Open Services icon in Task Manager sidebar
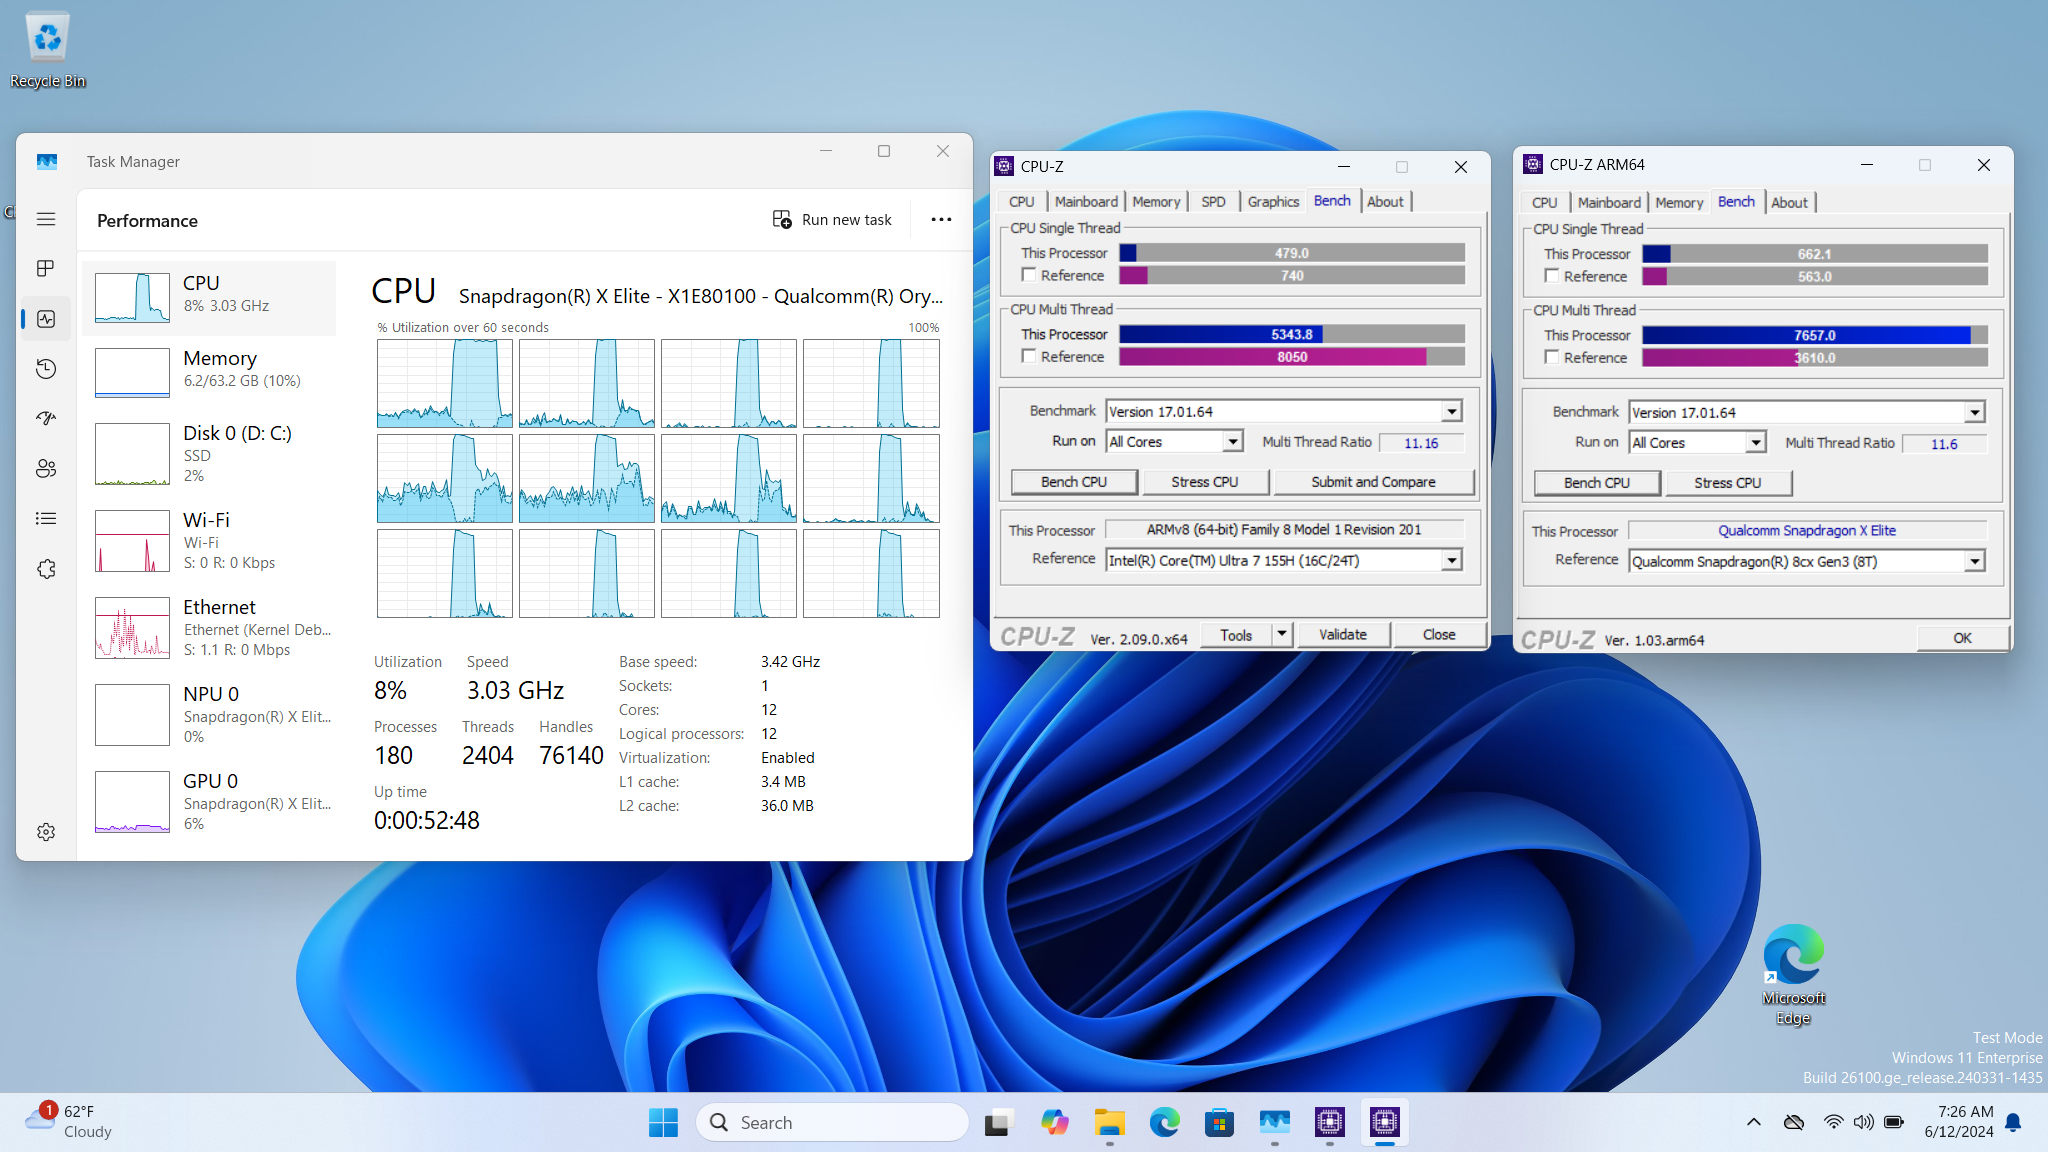Screen dimensions: 2048x1152 pos(46,569)
